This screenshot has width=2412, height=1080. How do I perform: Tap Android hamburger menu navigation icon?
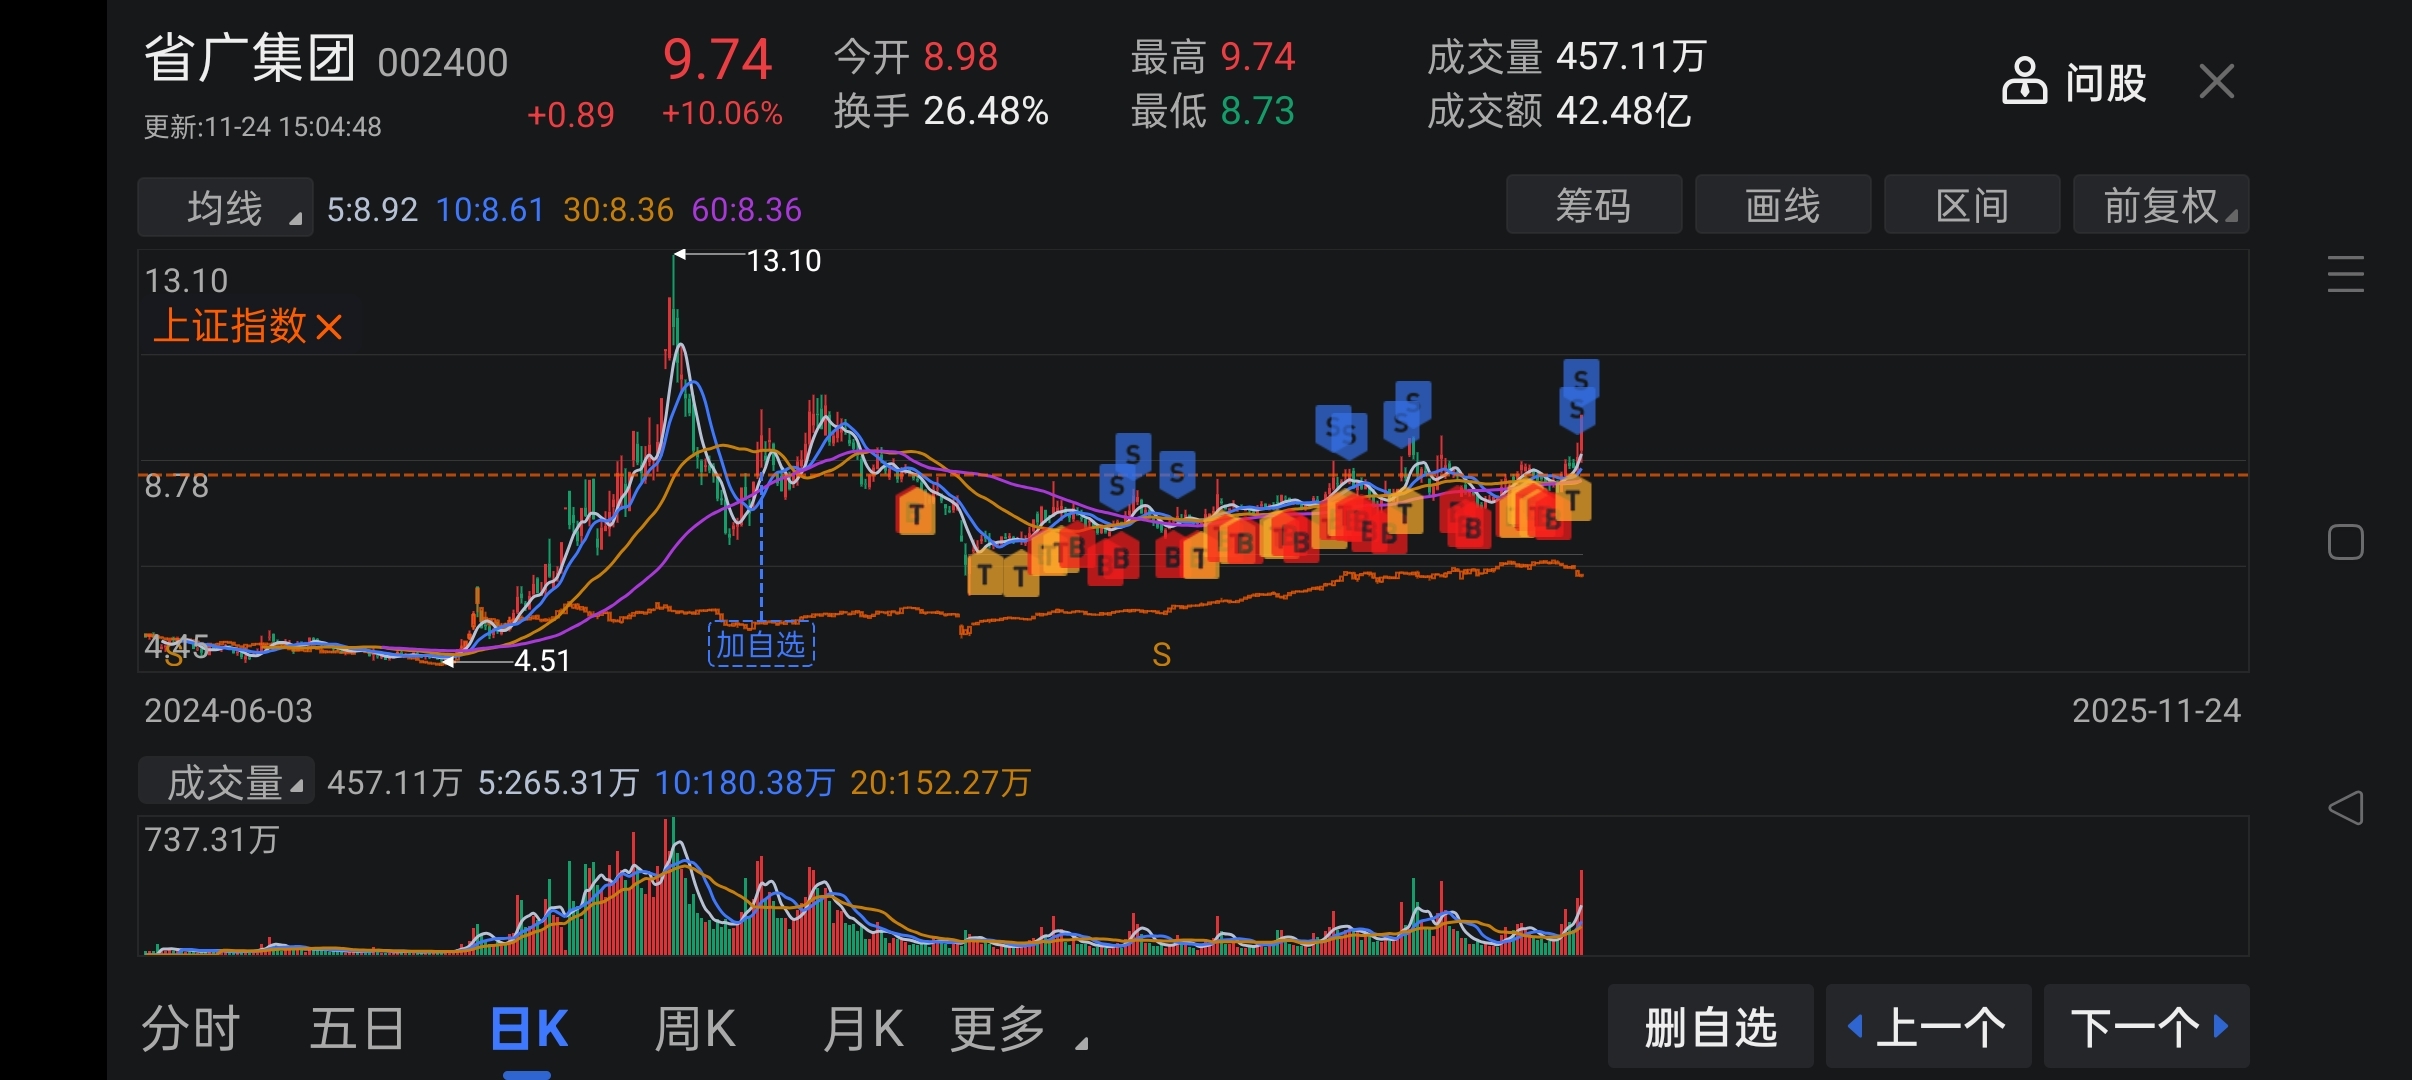coord(2345,274)
